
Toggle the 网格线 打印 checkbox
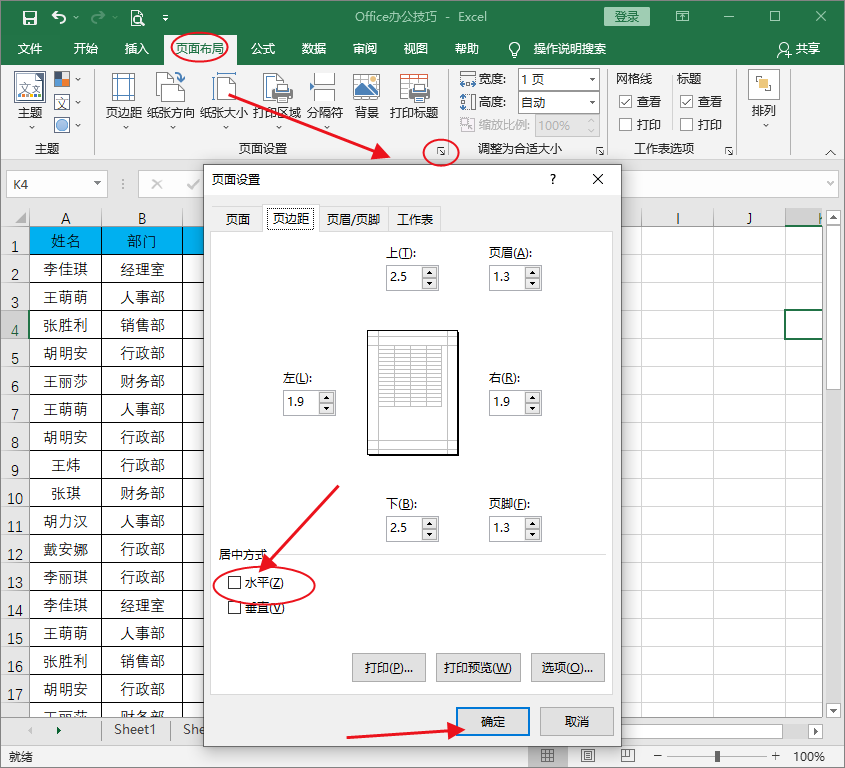(625, 125)
